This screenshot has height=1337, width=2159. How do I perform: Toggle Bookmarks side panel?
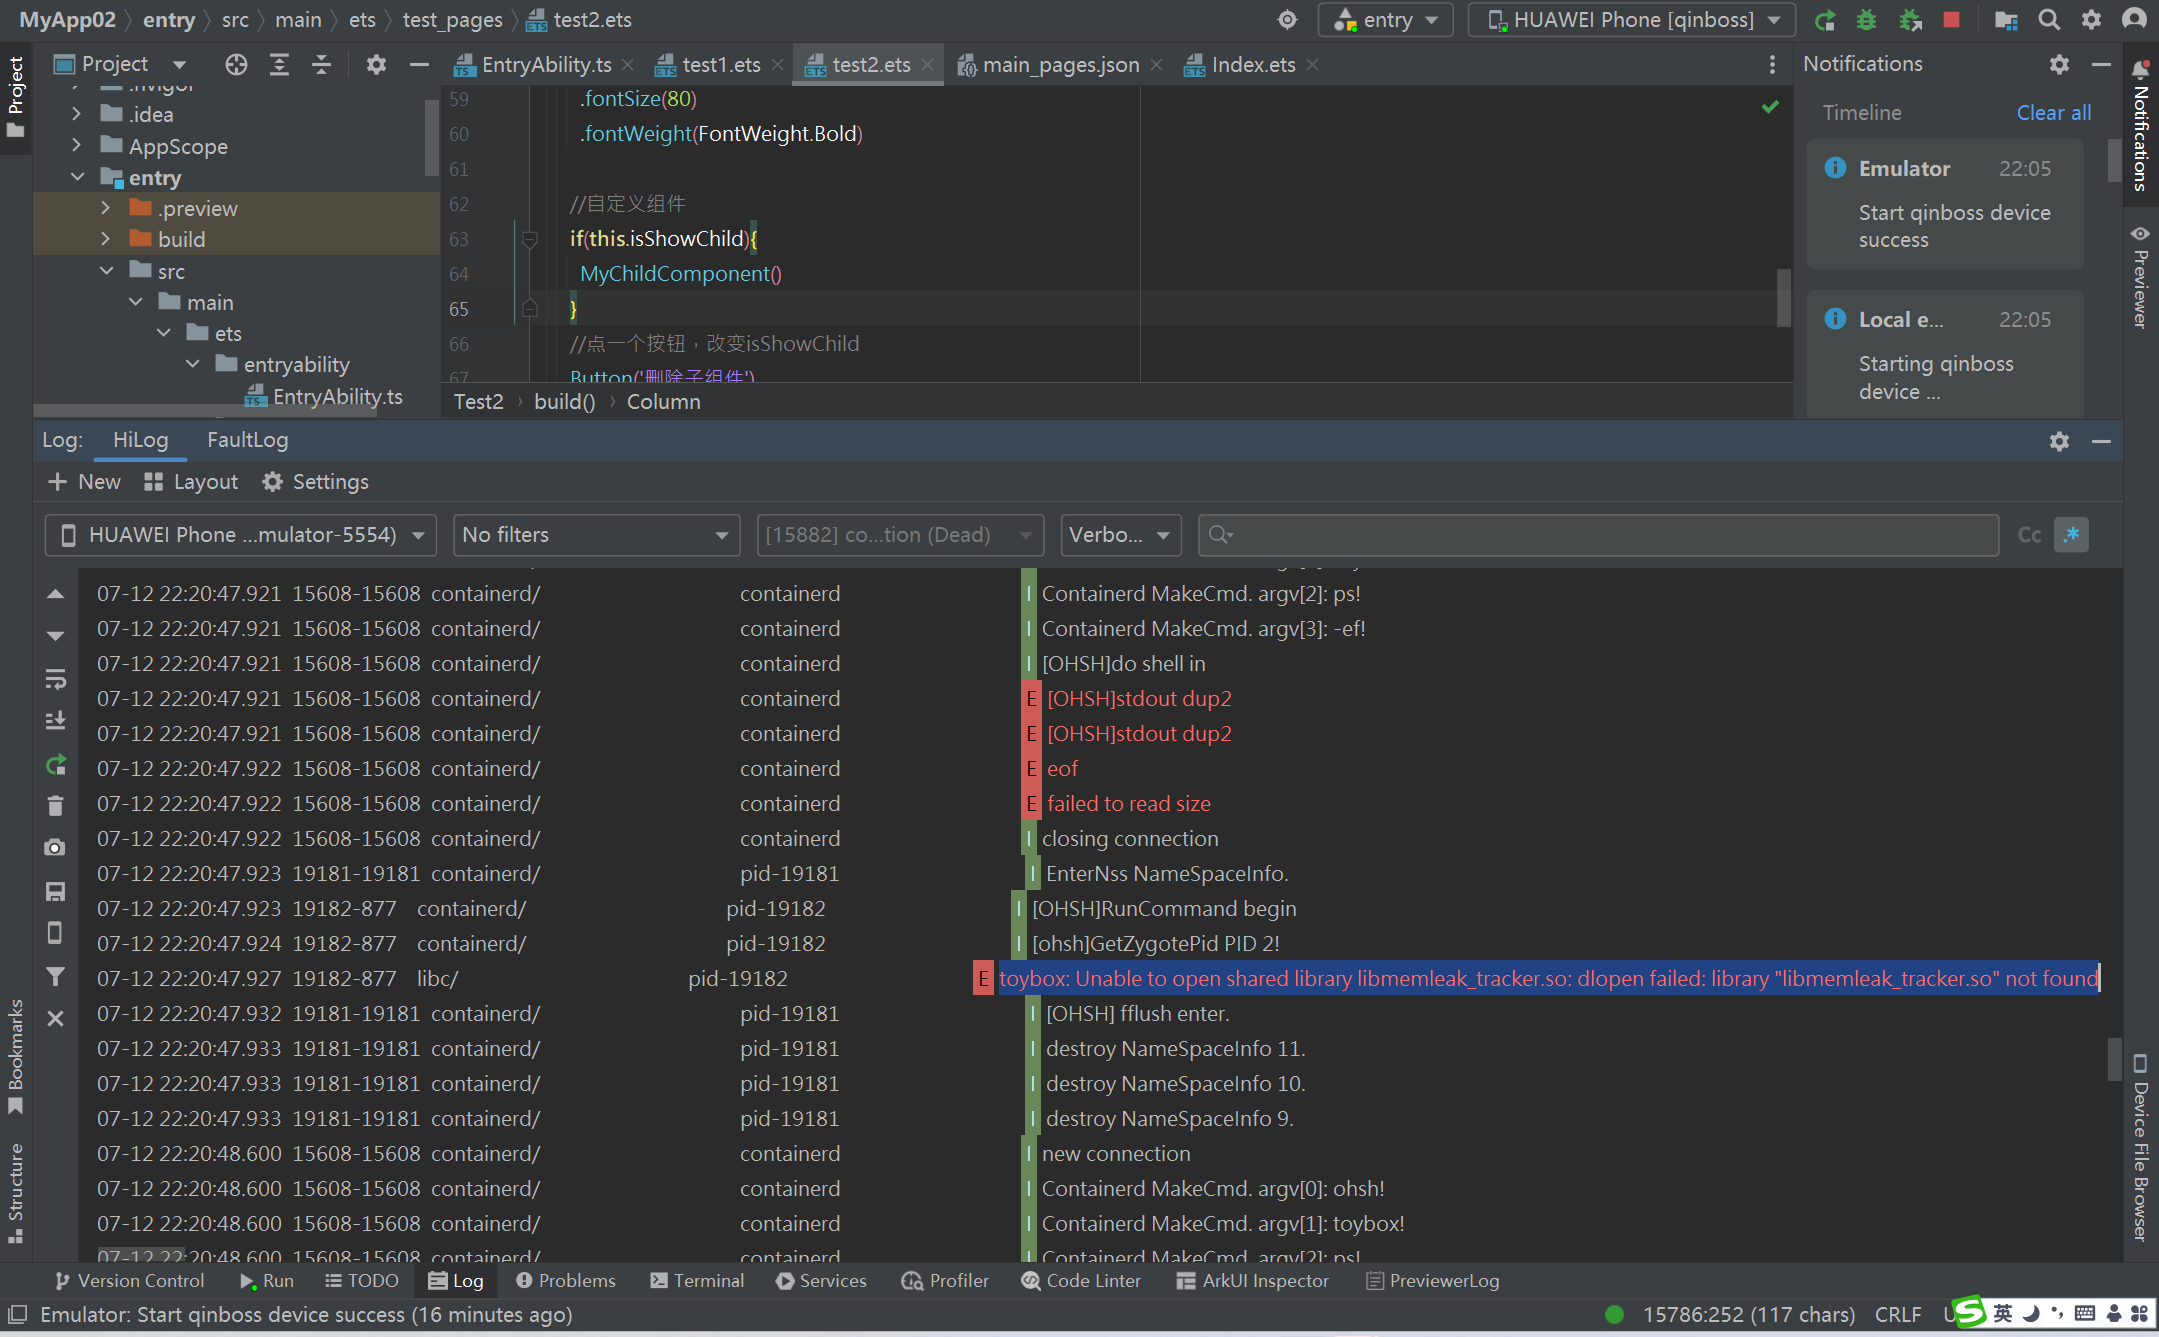(15, 1056)
